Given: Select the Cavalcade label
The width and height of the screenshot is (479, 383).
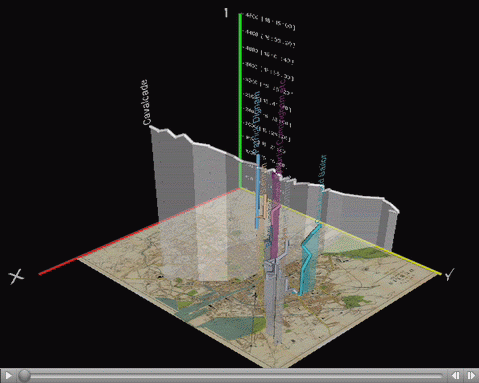Looking at the screenshot, I should pyautogui.click(x=146, y=102).
